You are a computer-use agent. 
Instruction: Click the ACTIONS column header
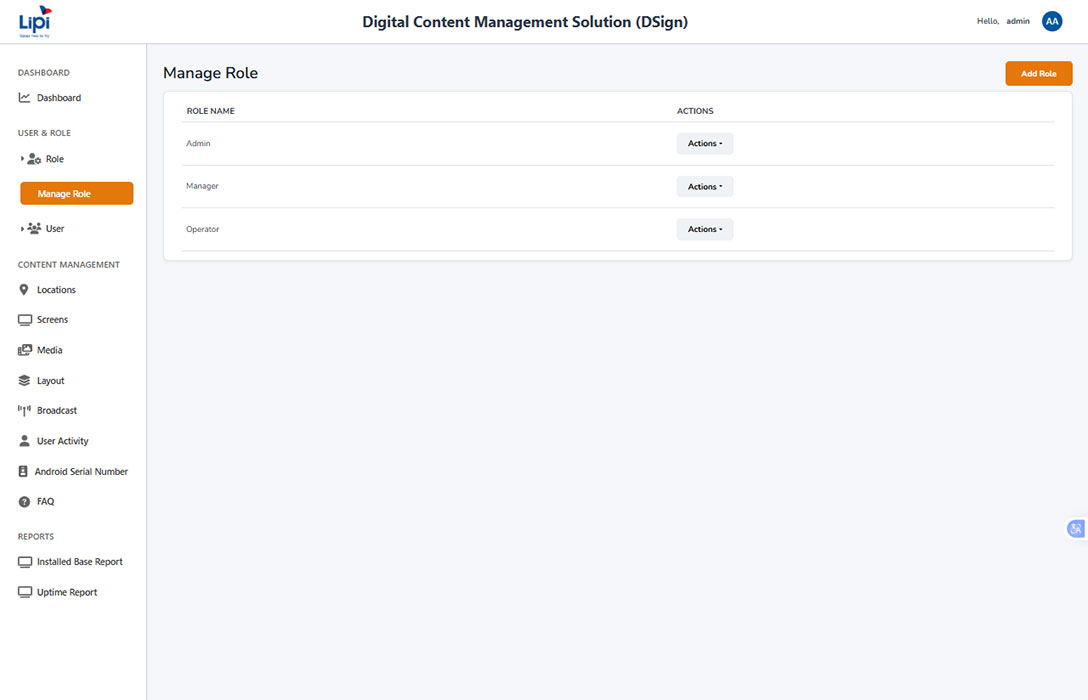pos(695,111)
